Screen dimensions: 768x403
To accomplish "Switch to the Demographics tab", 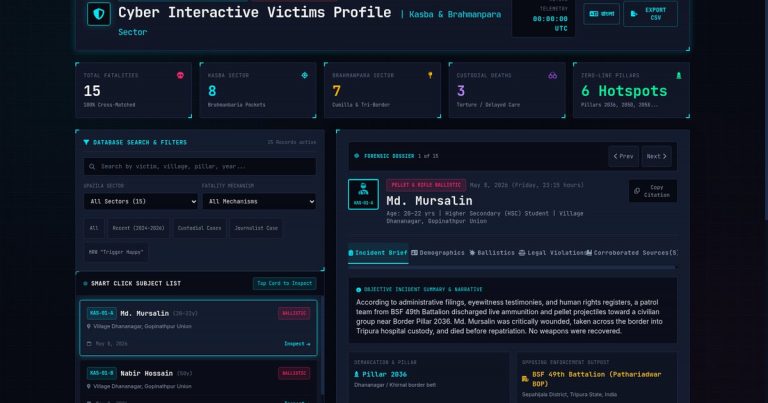I will pos(438,253).
